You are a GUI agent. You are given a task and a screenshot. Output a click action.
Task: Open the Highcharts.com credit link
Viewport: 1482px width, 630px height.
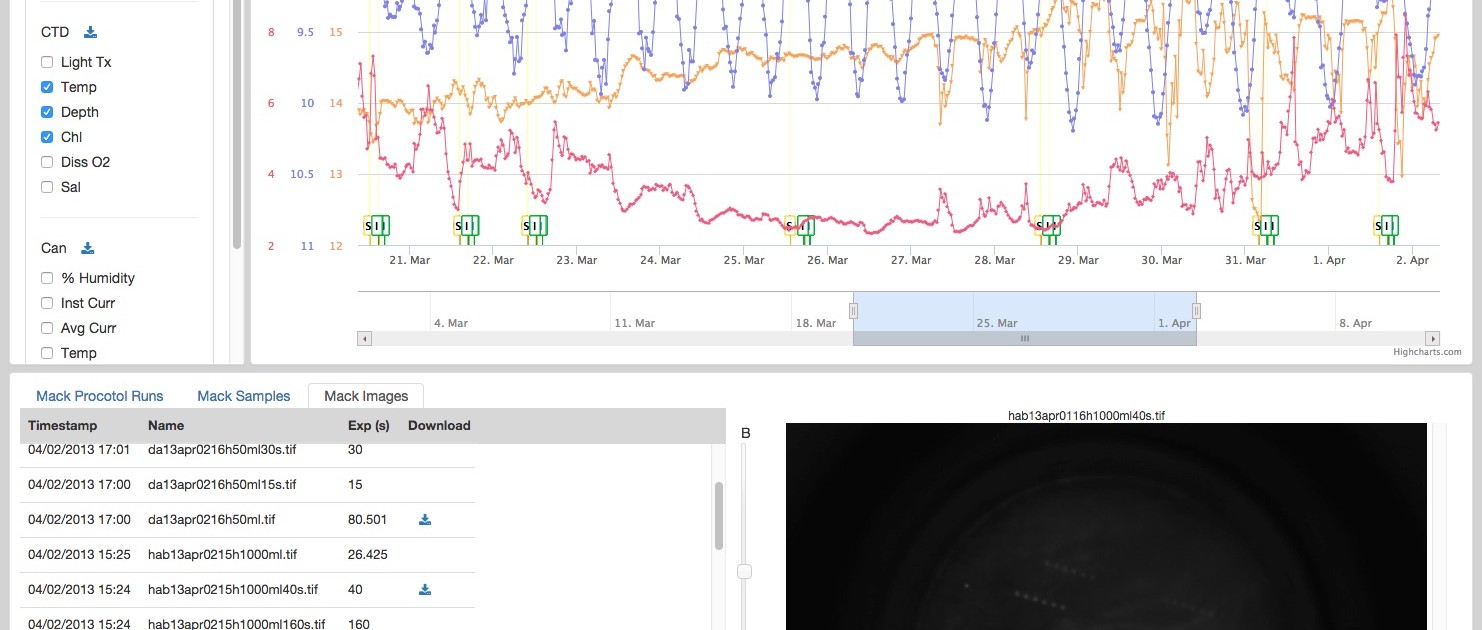pyautogui.click(x=1427, y=352)
